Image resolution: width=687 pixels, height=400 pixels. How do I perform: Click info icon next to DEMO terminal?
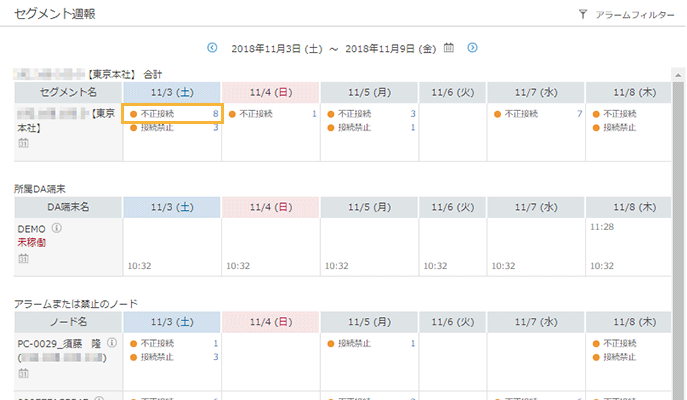point(56,228)
